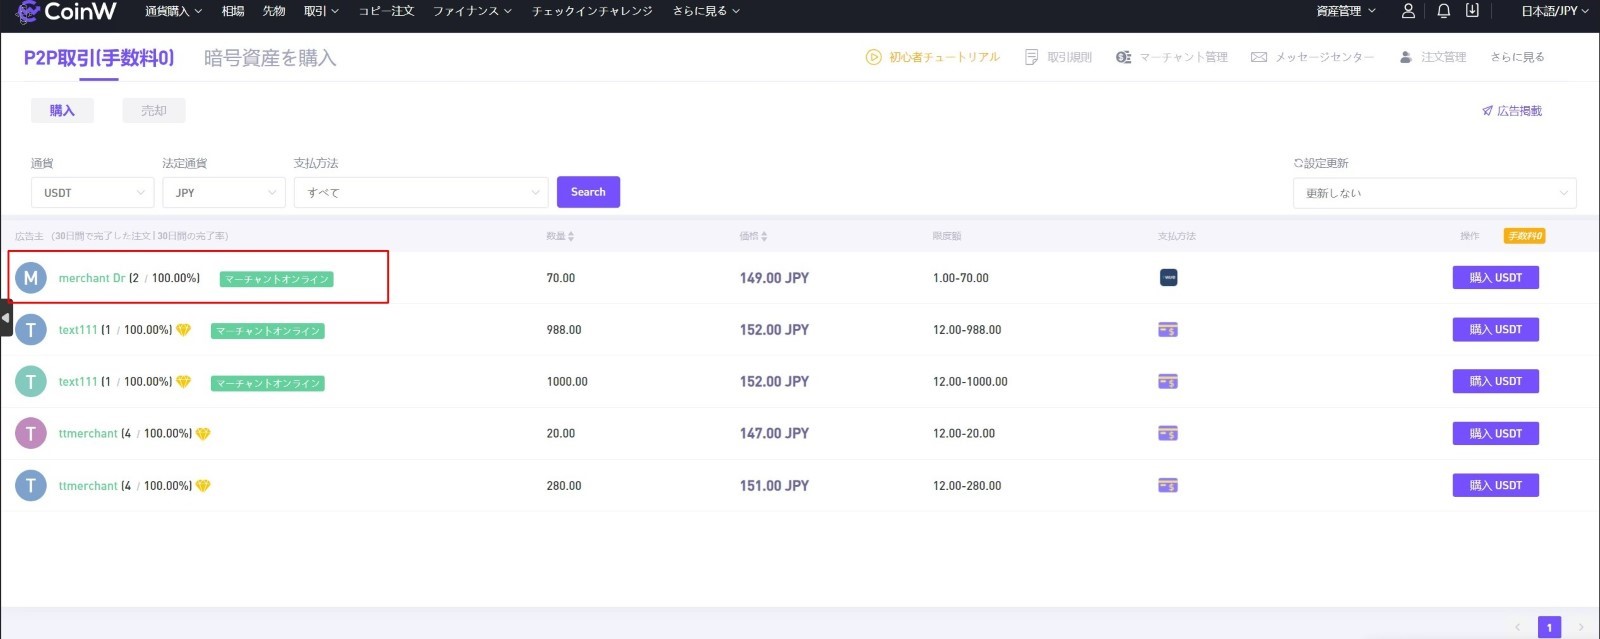Click the Search button
Viewport: 1600px width, 639px height.
pyautogui.click(x=588, y=192)
